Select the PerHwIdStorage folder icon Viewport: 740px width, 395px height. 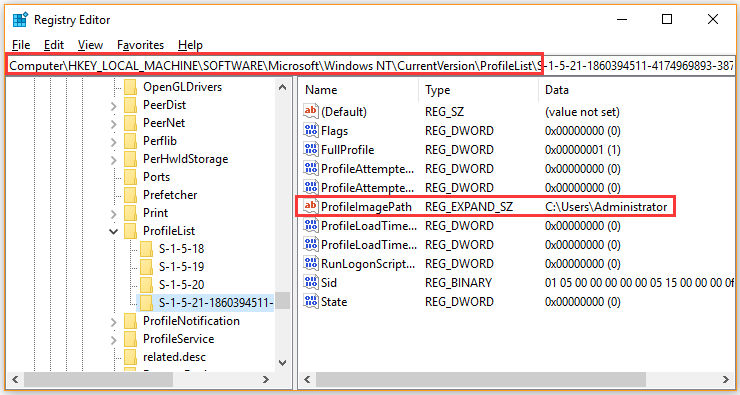[x=130, y=159]
